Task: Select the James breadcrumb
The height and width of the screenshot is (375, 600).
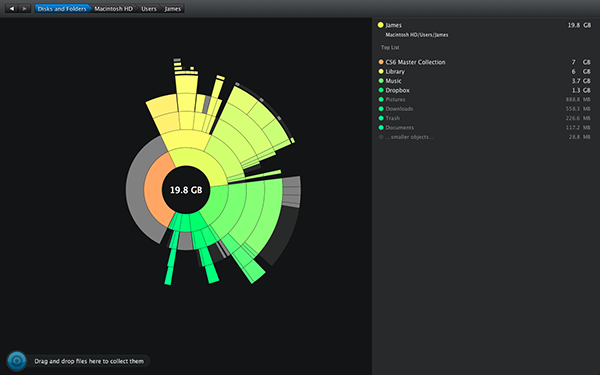Action: point(173,8)
